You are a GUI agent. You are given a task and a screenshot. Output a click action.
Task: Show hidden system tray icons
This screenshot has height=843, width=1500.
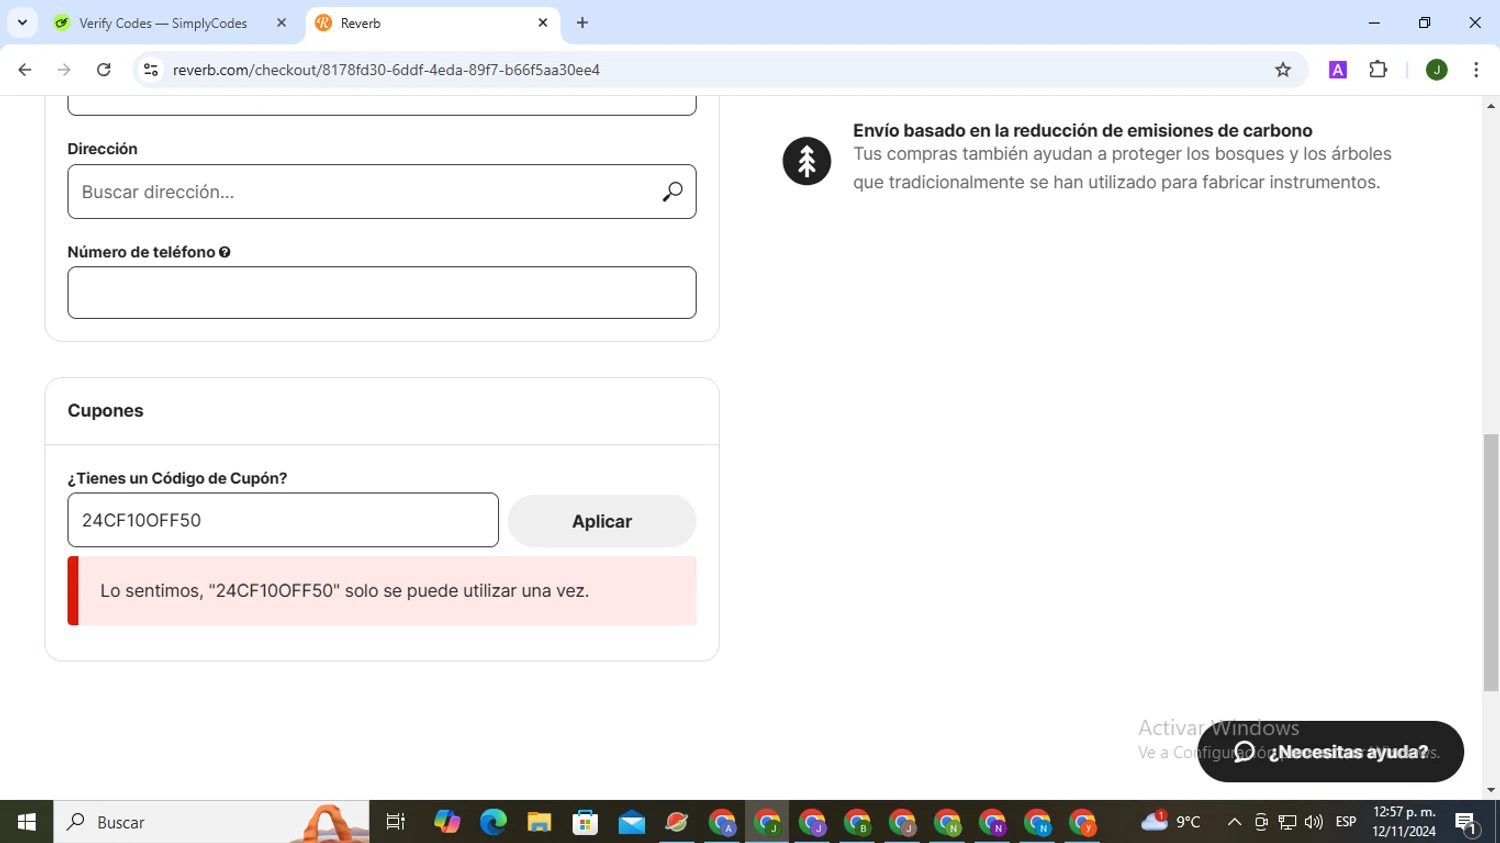(1234, 822)
